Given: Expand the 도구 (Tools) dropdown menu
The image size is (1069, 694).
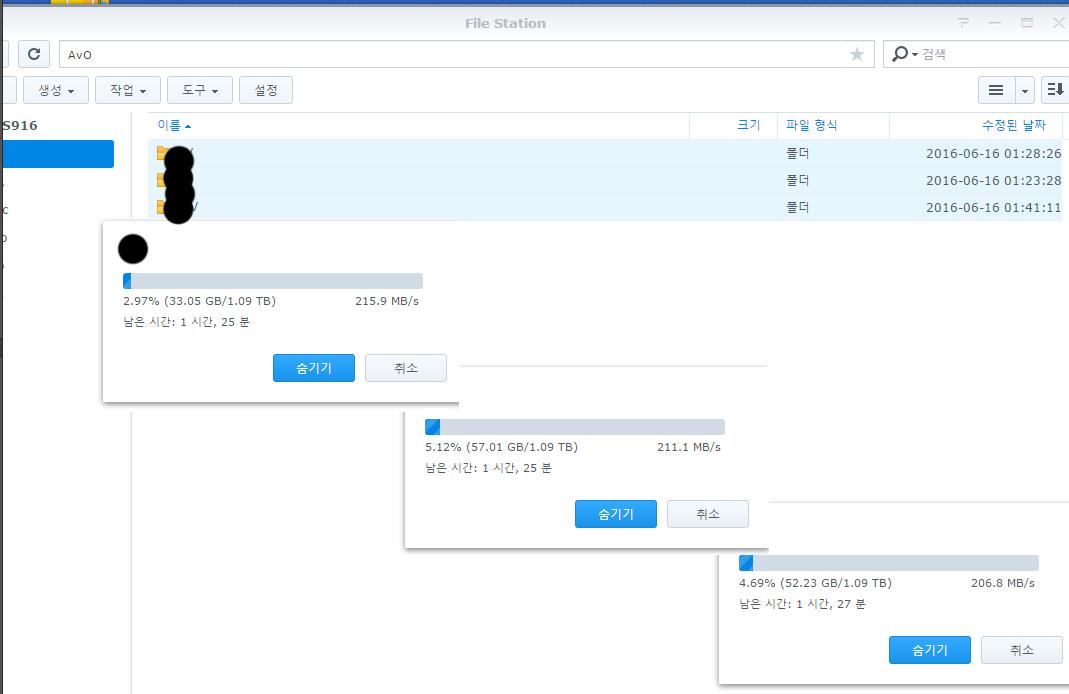Looking at the screenshot, I should 200,90.
